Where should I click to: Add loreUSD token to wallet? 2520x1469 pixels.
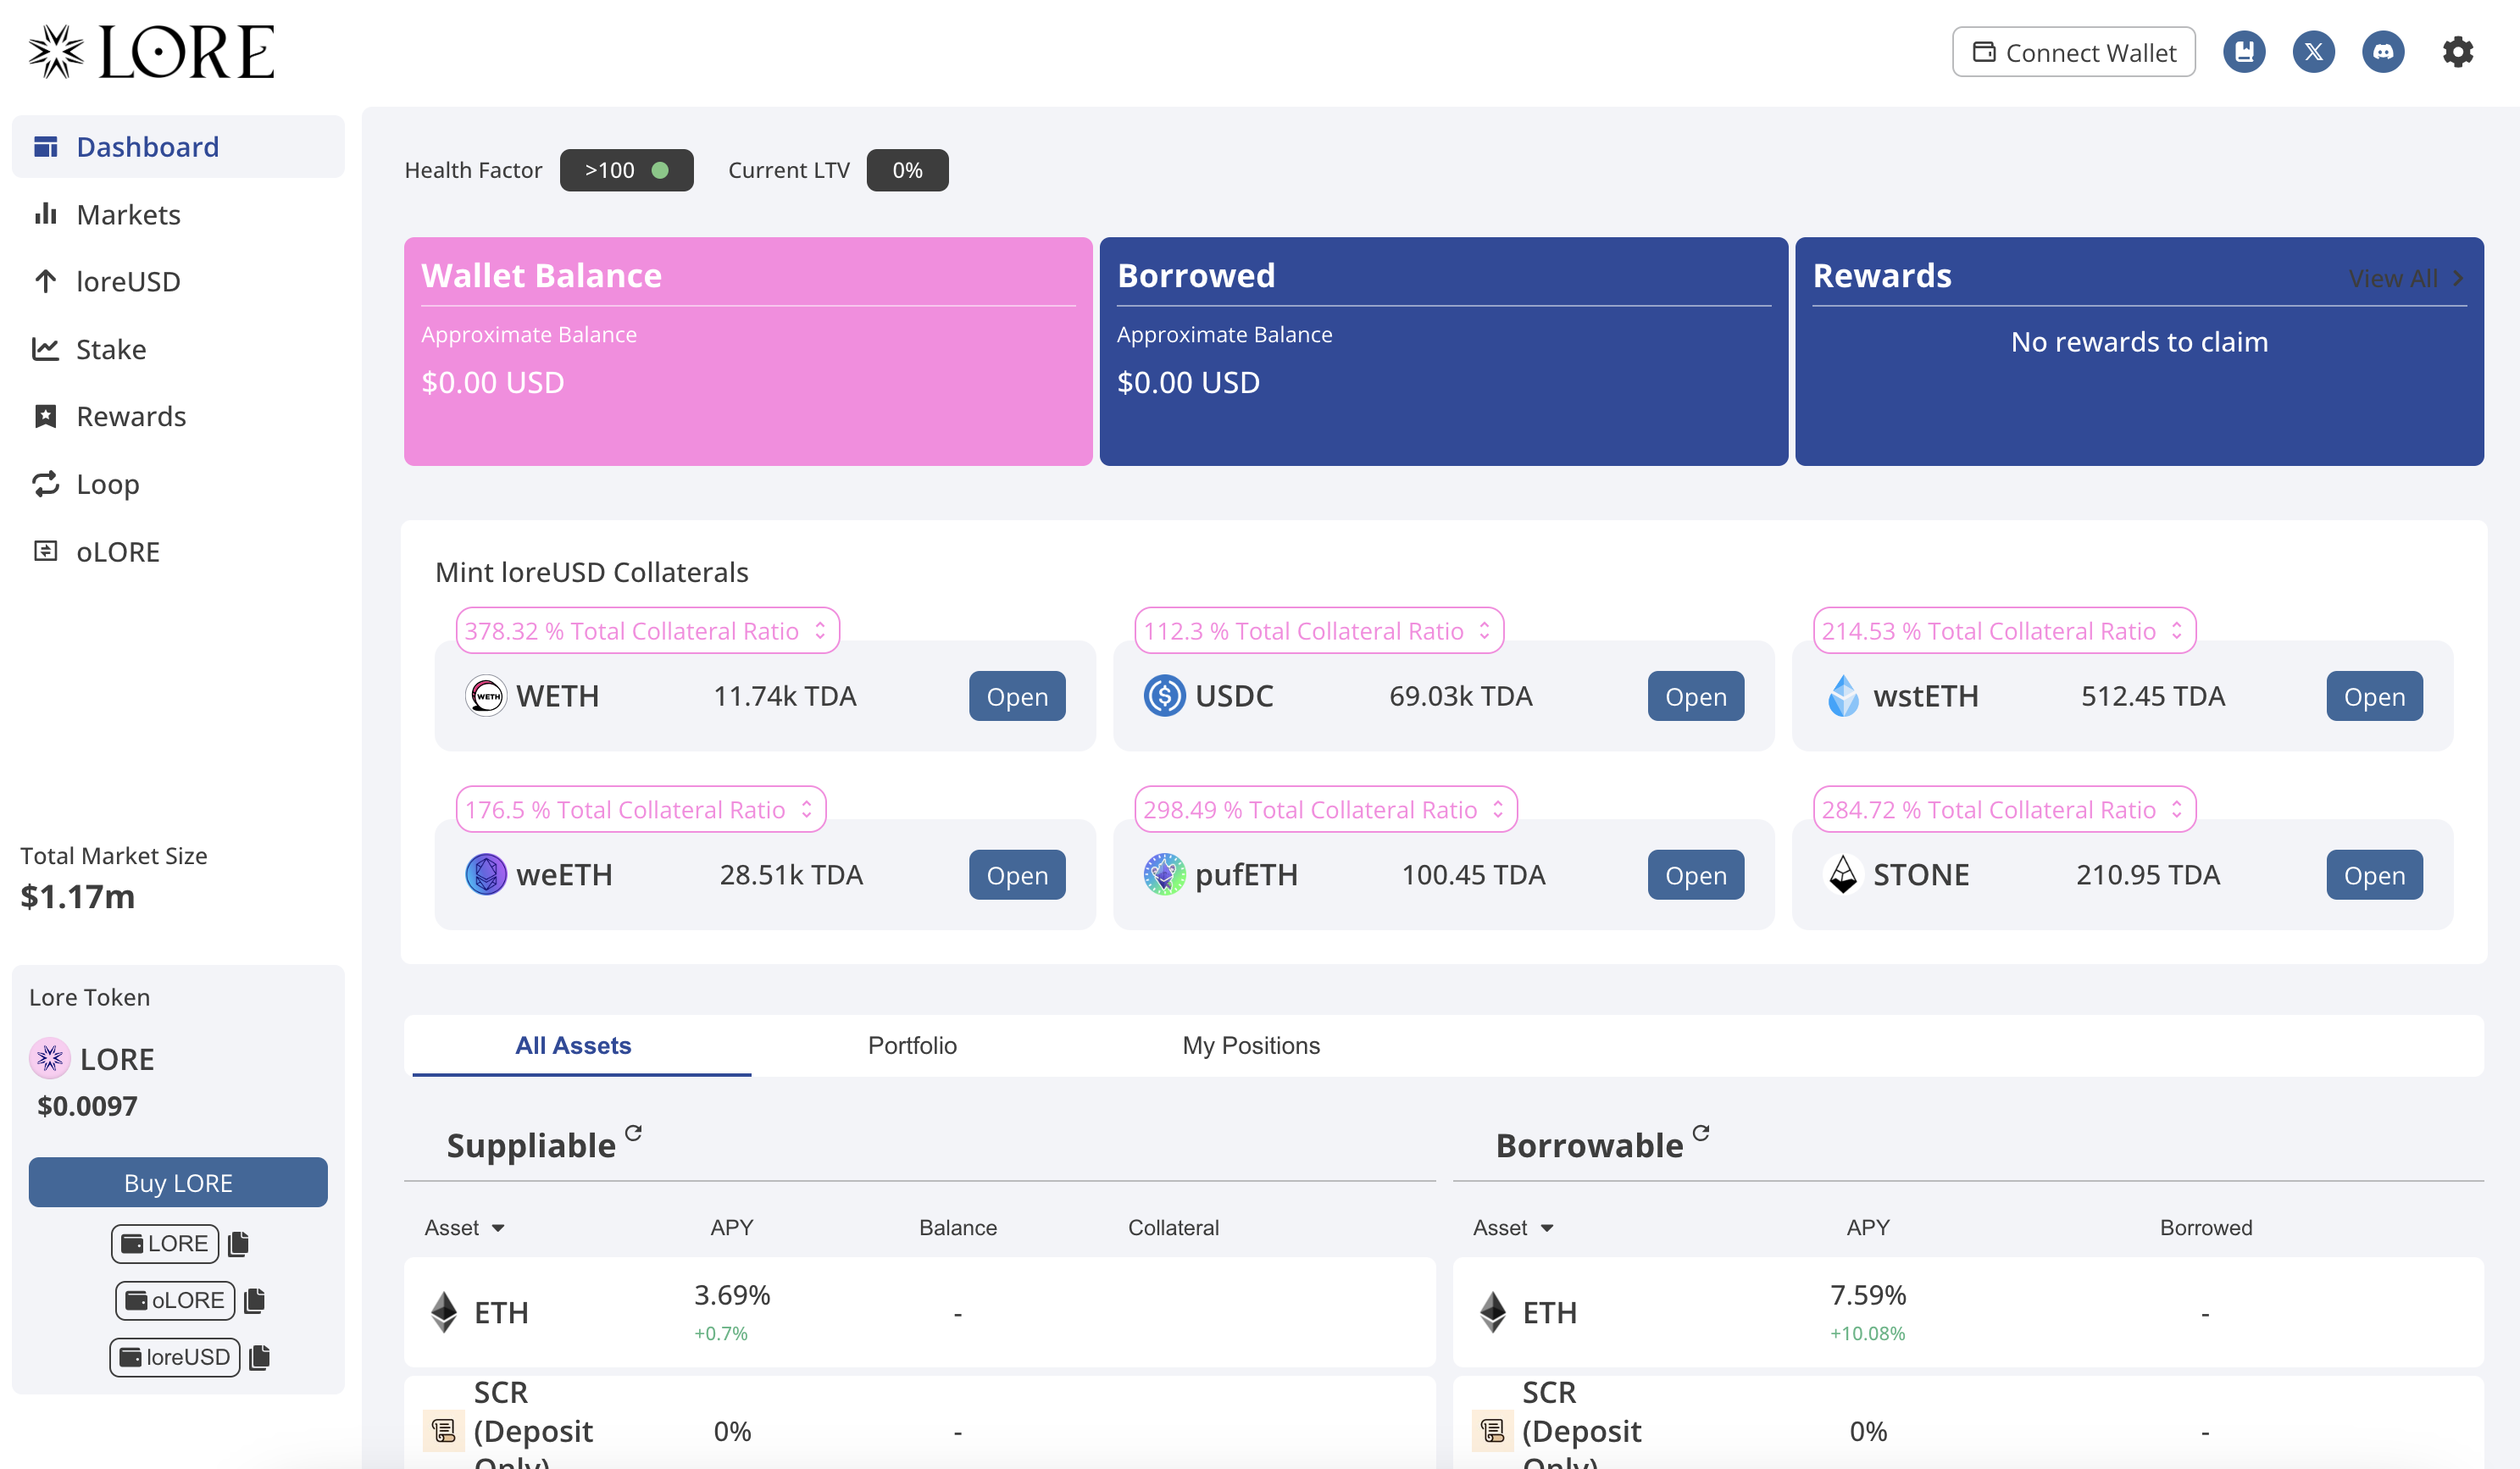click(175, 1357)
